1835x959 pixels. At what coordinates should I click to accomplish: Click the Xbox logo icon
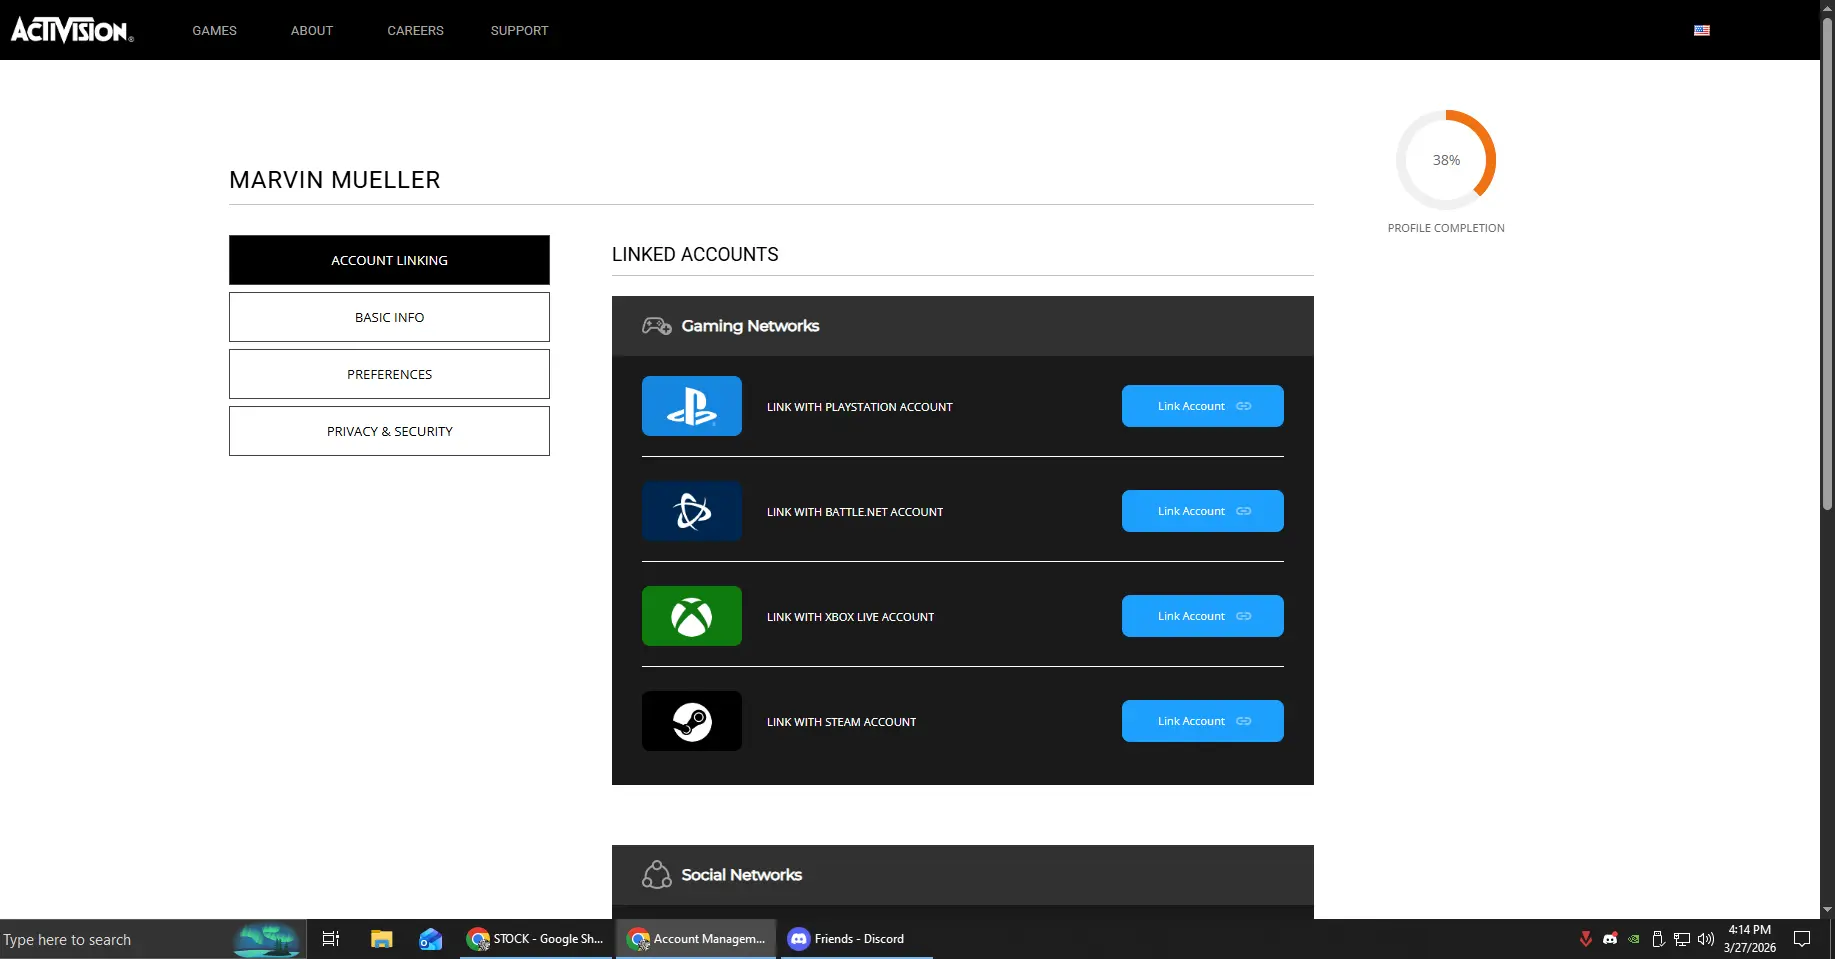coord(691,616)
